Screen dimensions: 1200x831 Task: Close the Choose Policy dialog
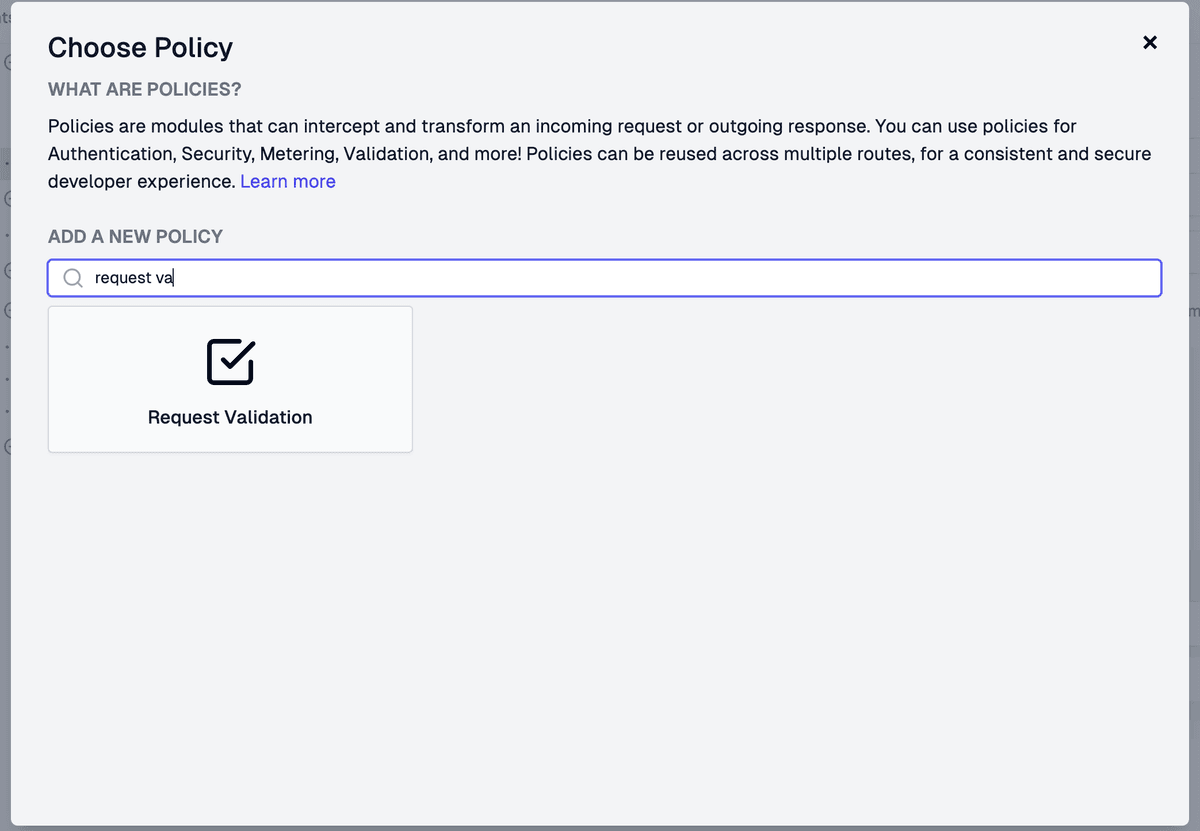point(1150,42)
